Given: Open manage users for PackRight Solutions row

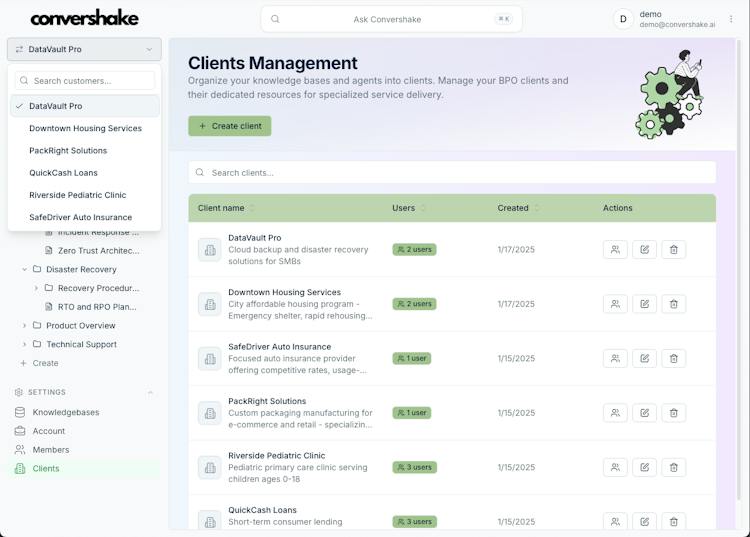Looking at the screenshot, I should pyautogui.click(x=615, y=413).
